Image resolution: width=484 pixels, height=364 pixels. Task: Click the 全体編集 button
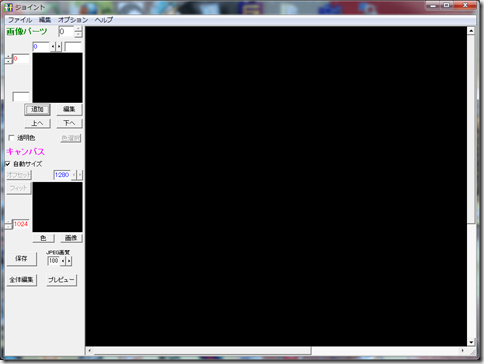tap(21, 280)
